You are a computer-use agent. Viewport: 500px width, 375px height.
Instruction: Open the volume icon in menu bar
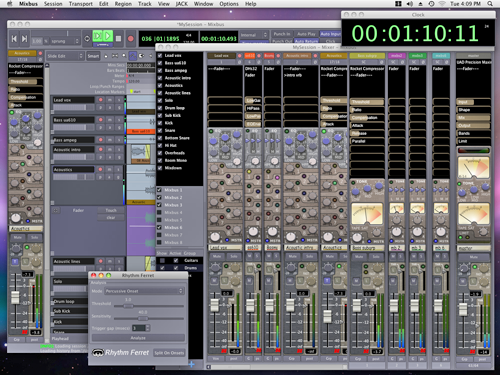409,4
